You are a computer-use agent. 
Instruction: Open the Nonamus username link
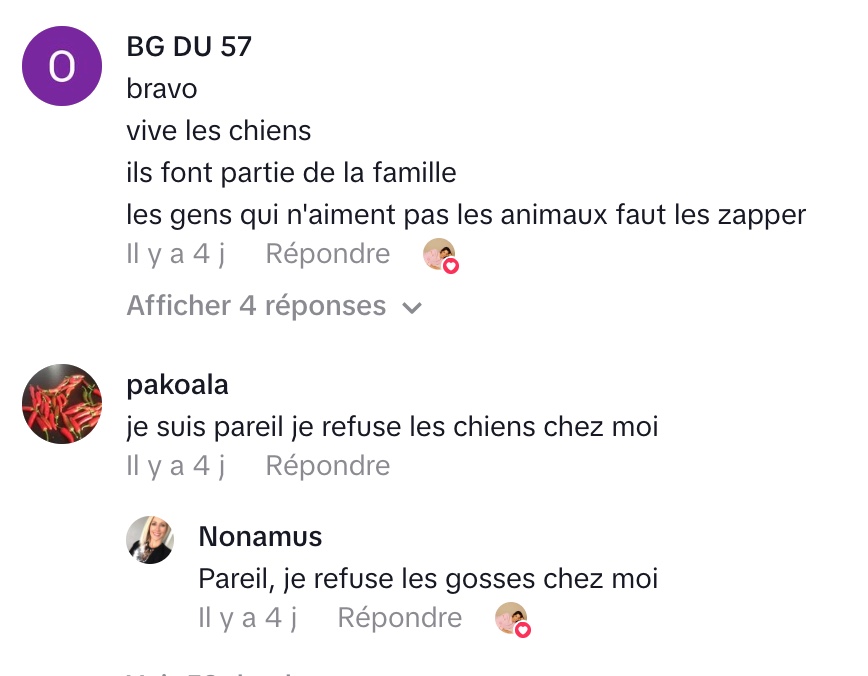[x=260, y=537]
